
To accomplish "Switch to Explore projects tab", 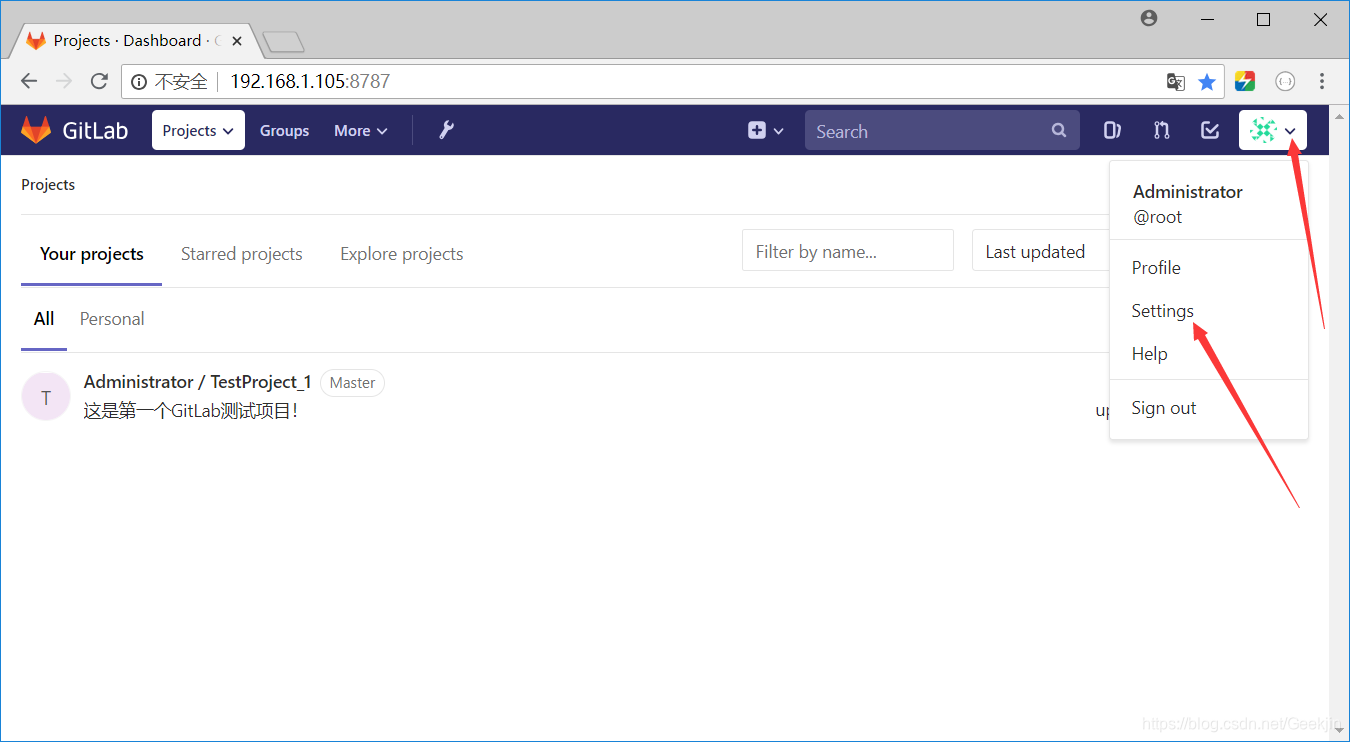I will pyautogui.click(x=401, y=254).
